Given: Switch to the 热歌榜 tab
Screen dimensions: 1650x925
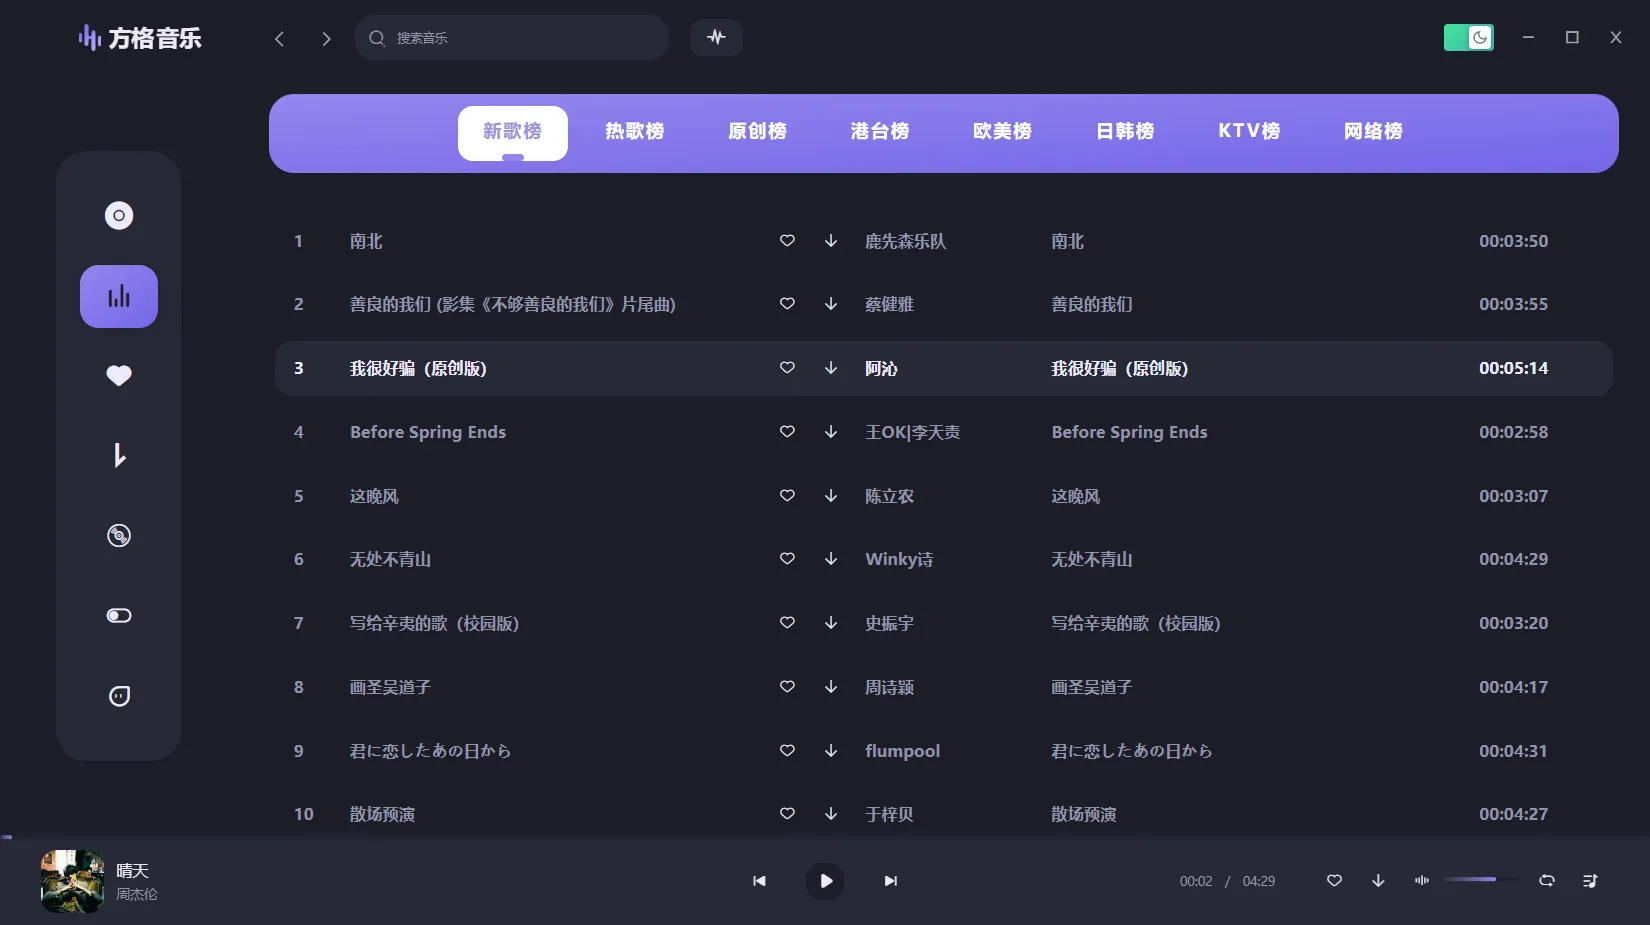Looking at the screenshot, I should [x=634, y=131].
